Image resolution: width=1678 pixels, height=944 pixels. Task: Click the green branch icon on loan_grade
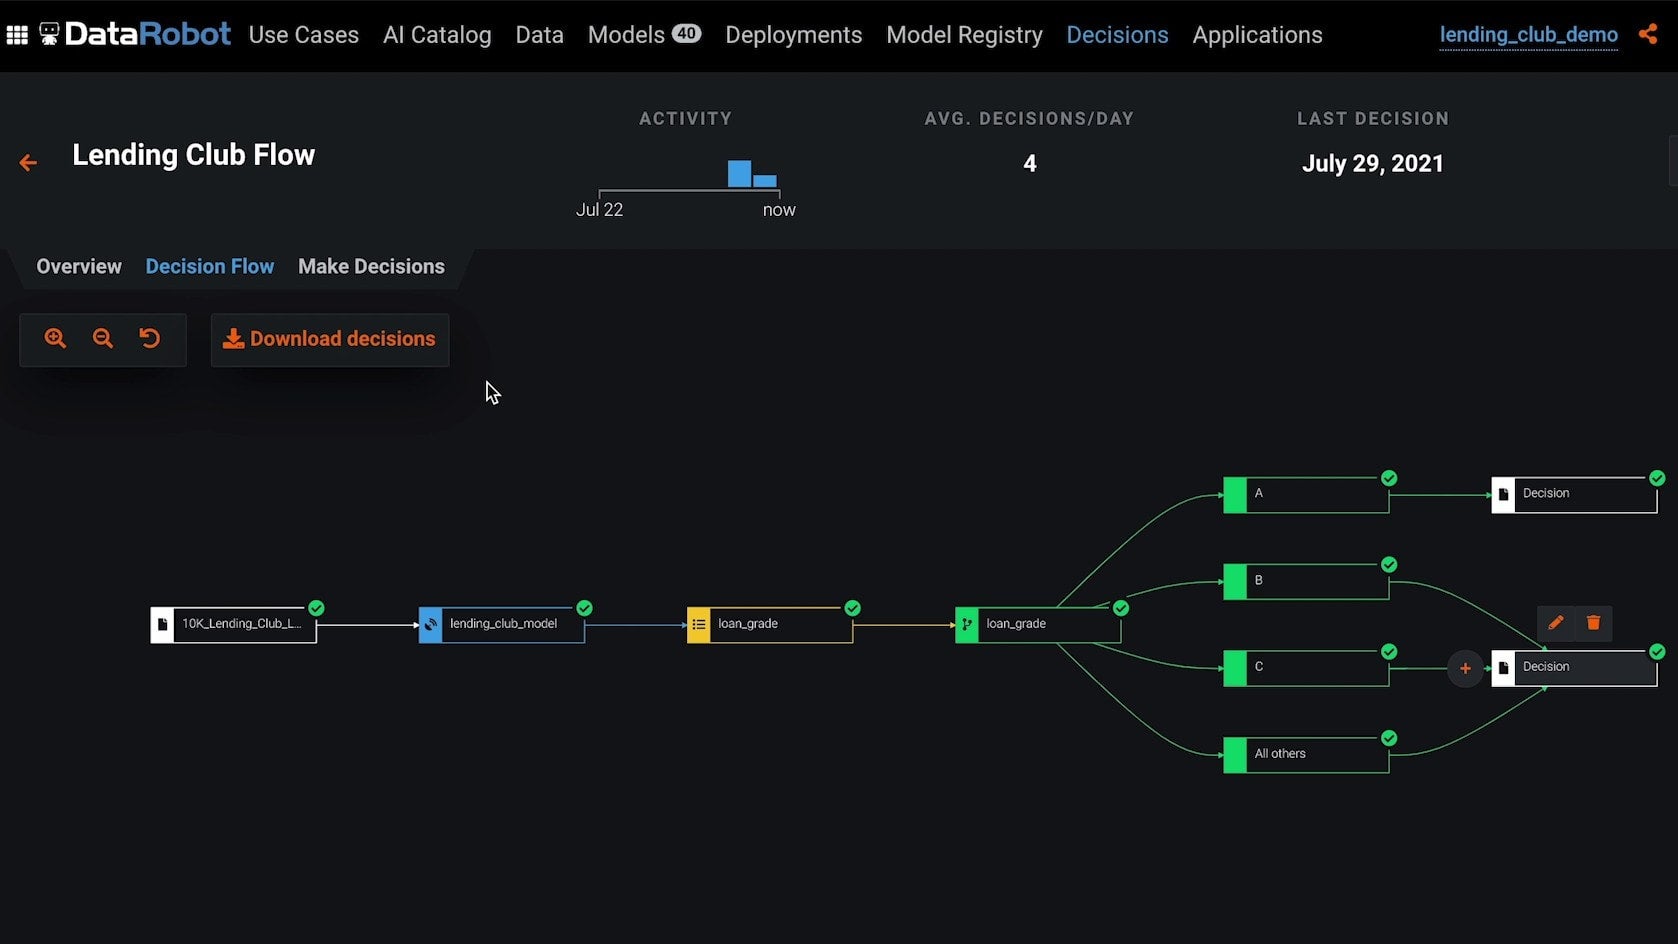[966, 625]
